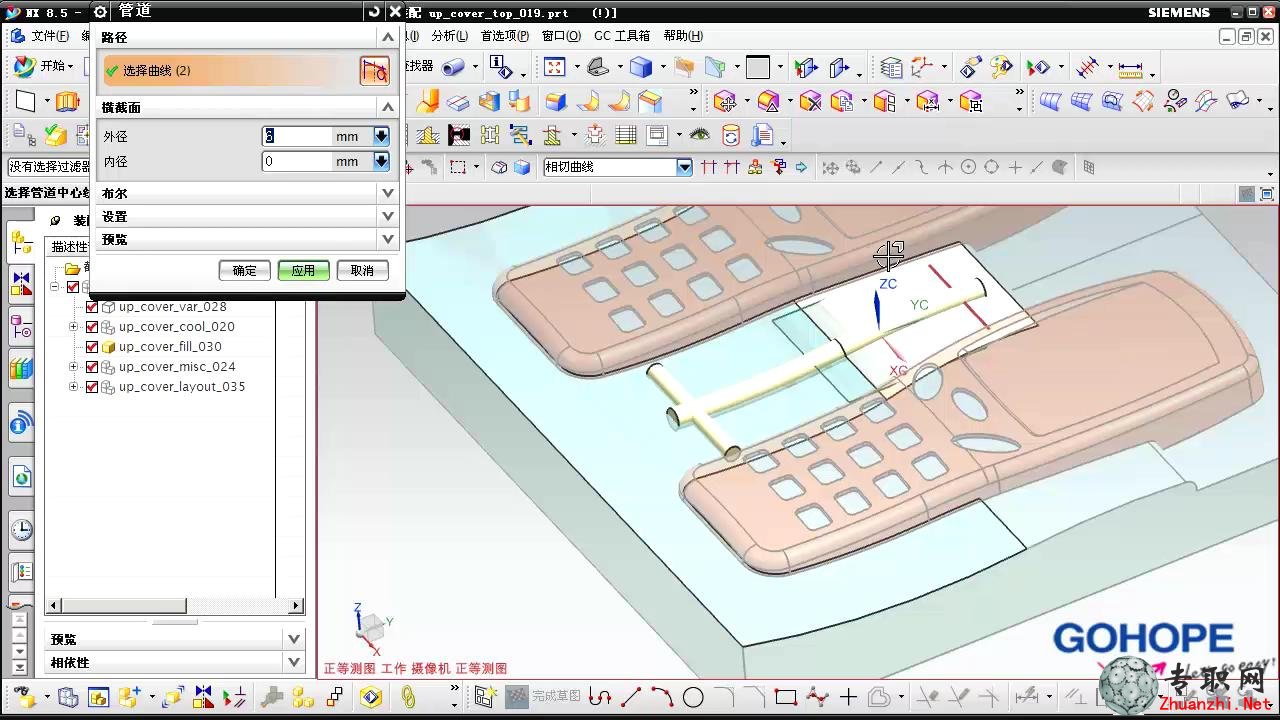Click the navigator horizontal scrollbar right arrow
1280x720 pixels.
[x=296, y=605]
